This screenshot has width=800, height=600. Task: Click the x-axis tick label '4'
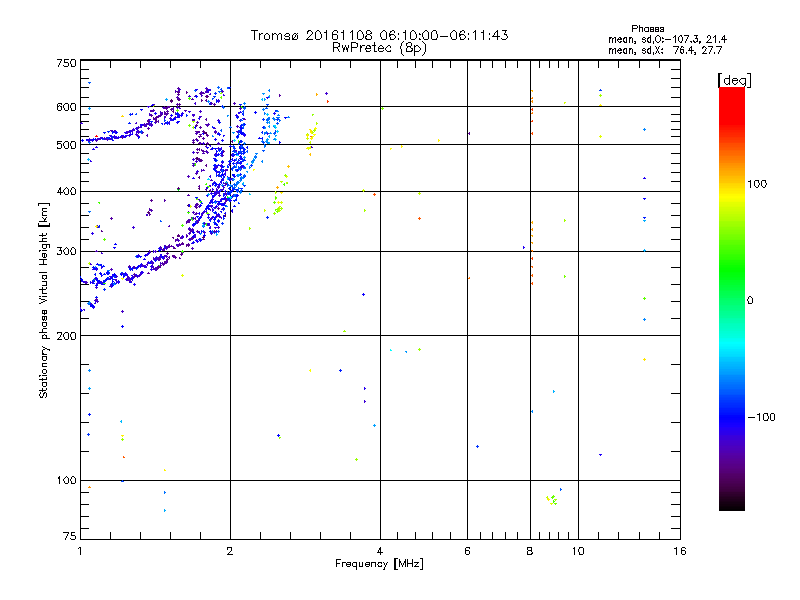[380, 551]
